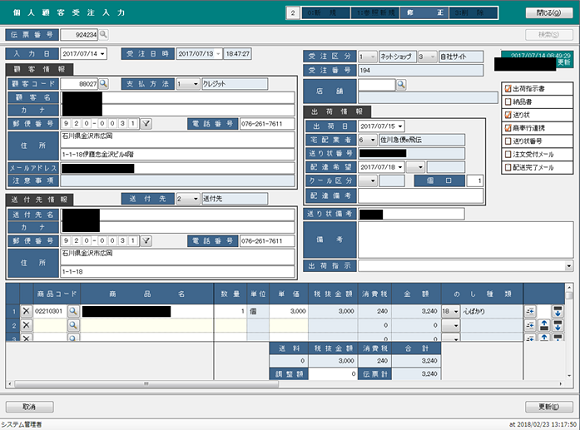Image resolution: width=580 pixels, height=430 pixels.
Task: Enable the 納品書 checkbox
Action: [x=508, y=102]
